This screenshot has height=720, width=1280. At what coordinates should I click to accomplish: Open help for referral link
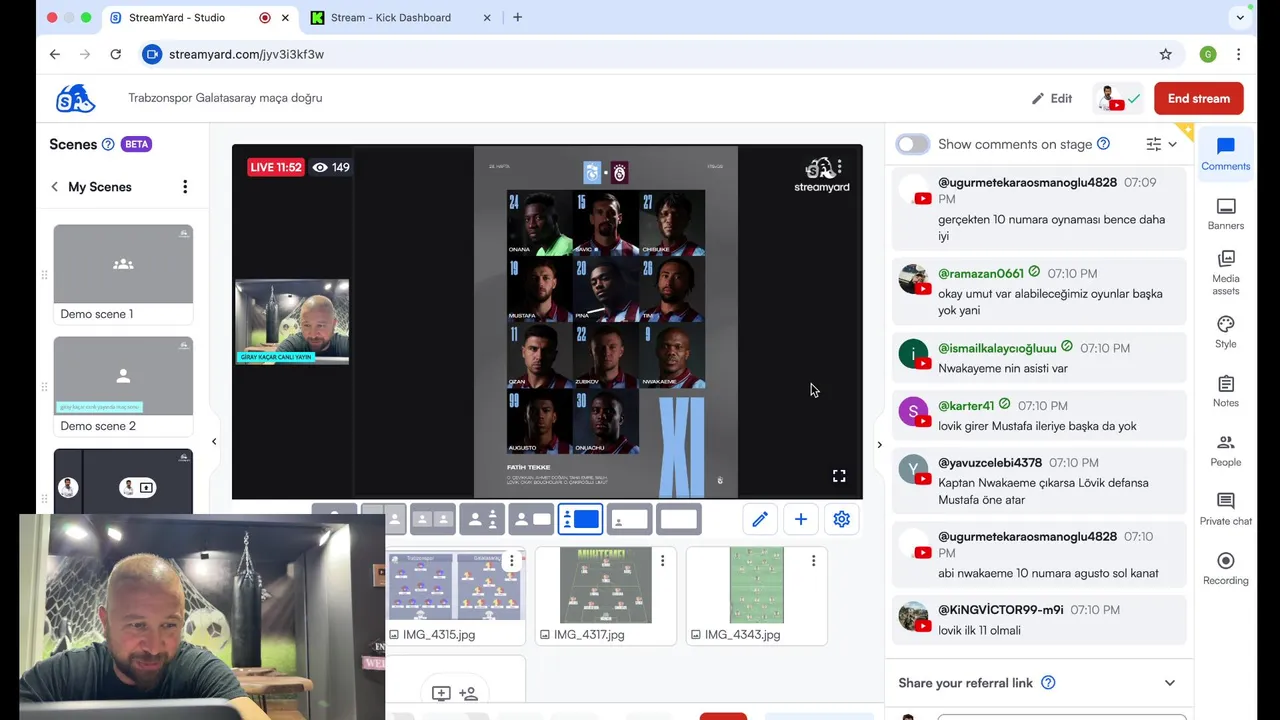point(1048,683)
